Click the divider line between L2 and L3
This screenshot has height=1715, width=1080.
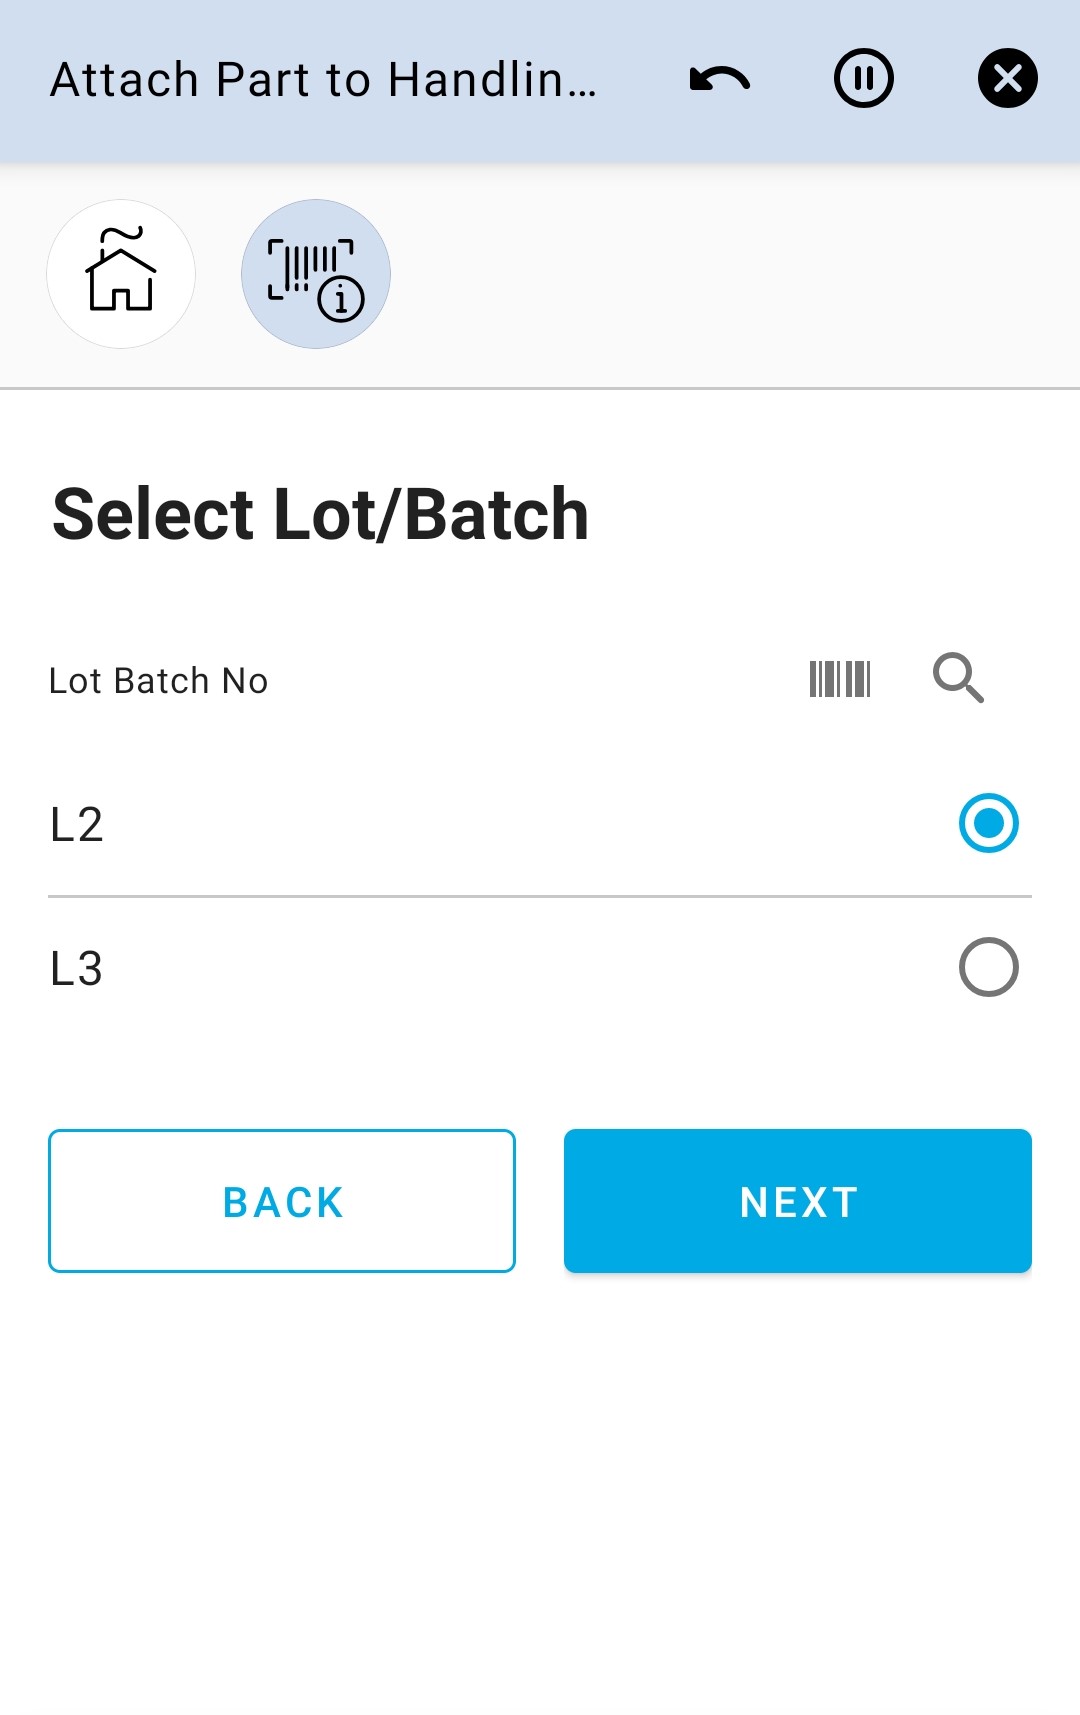[540, 897]
